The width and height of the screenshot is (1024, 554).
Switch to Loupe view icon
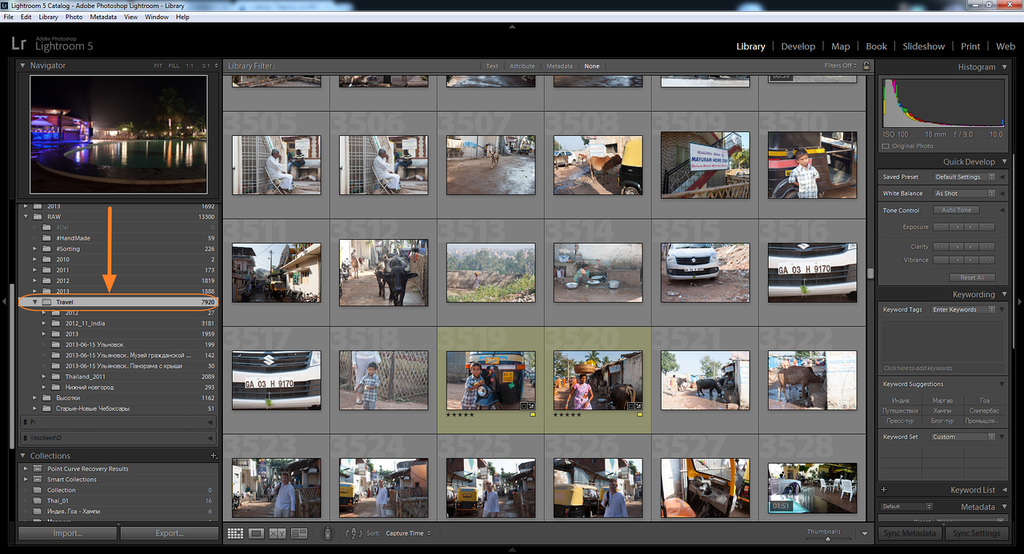tap(257, 534)
